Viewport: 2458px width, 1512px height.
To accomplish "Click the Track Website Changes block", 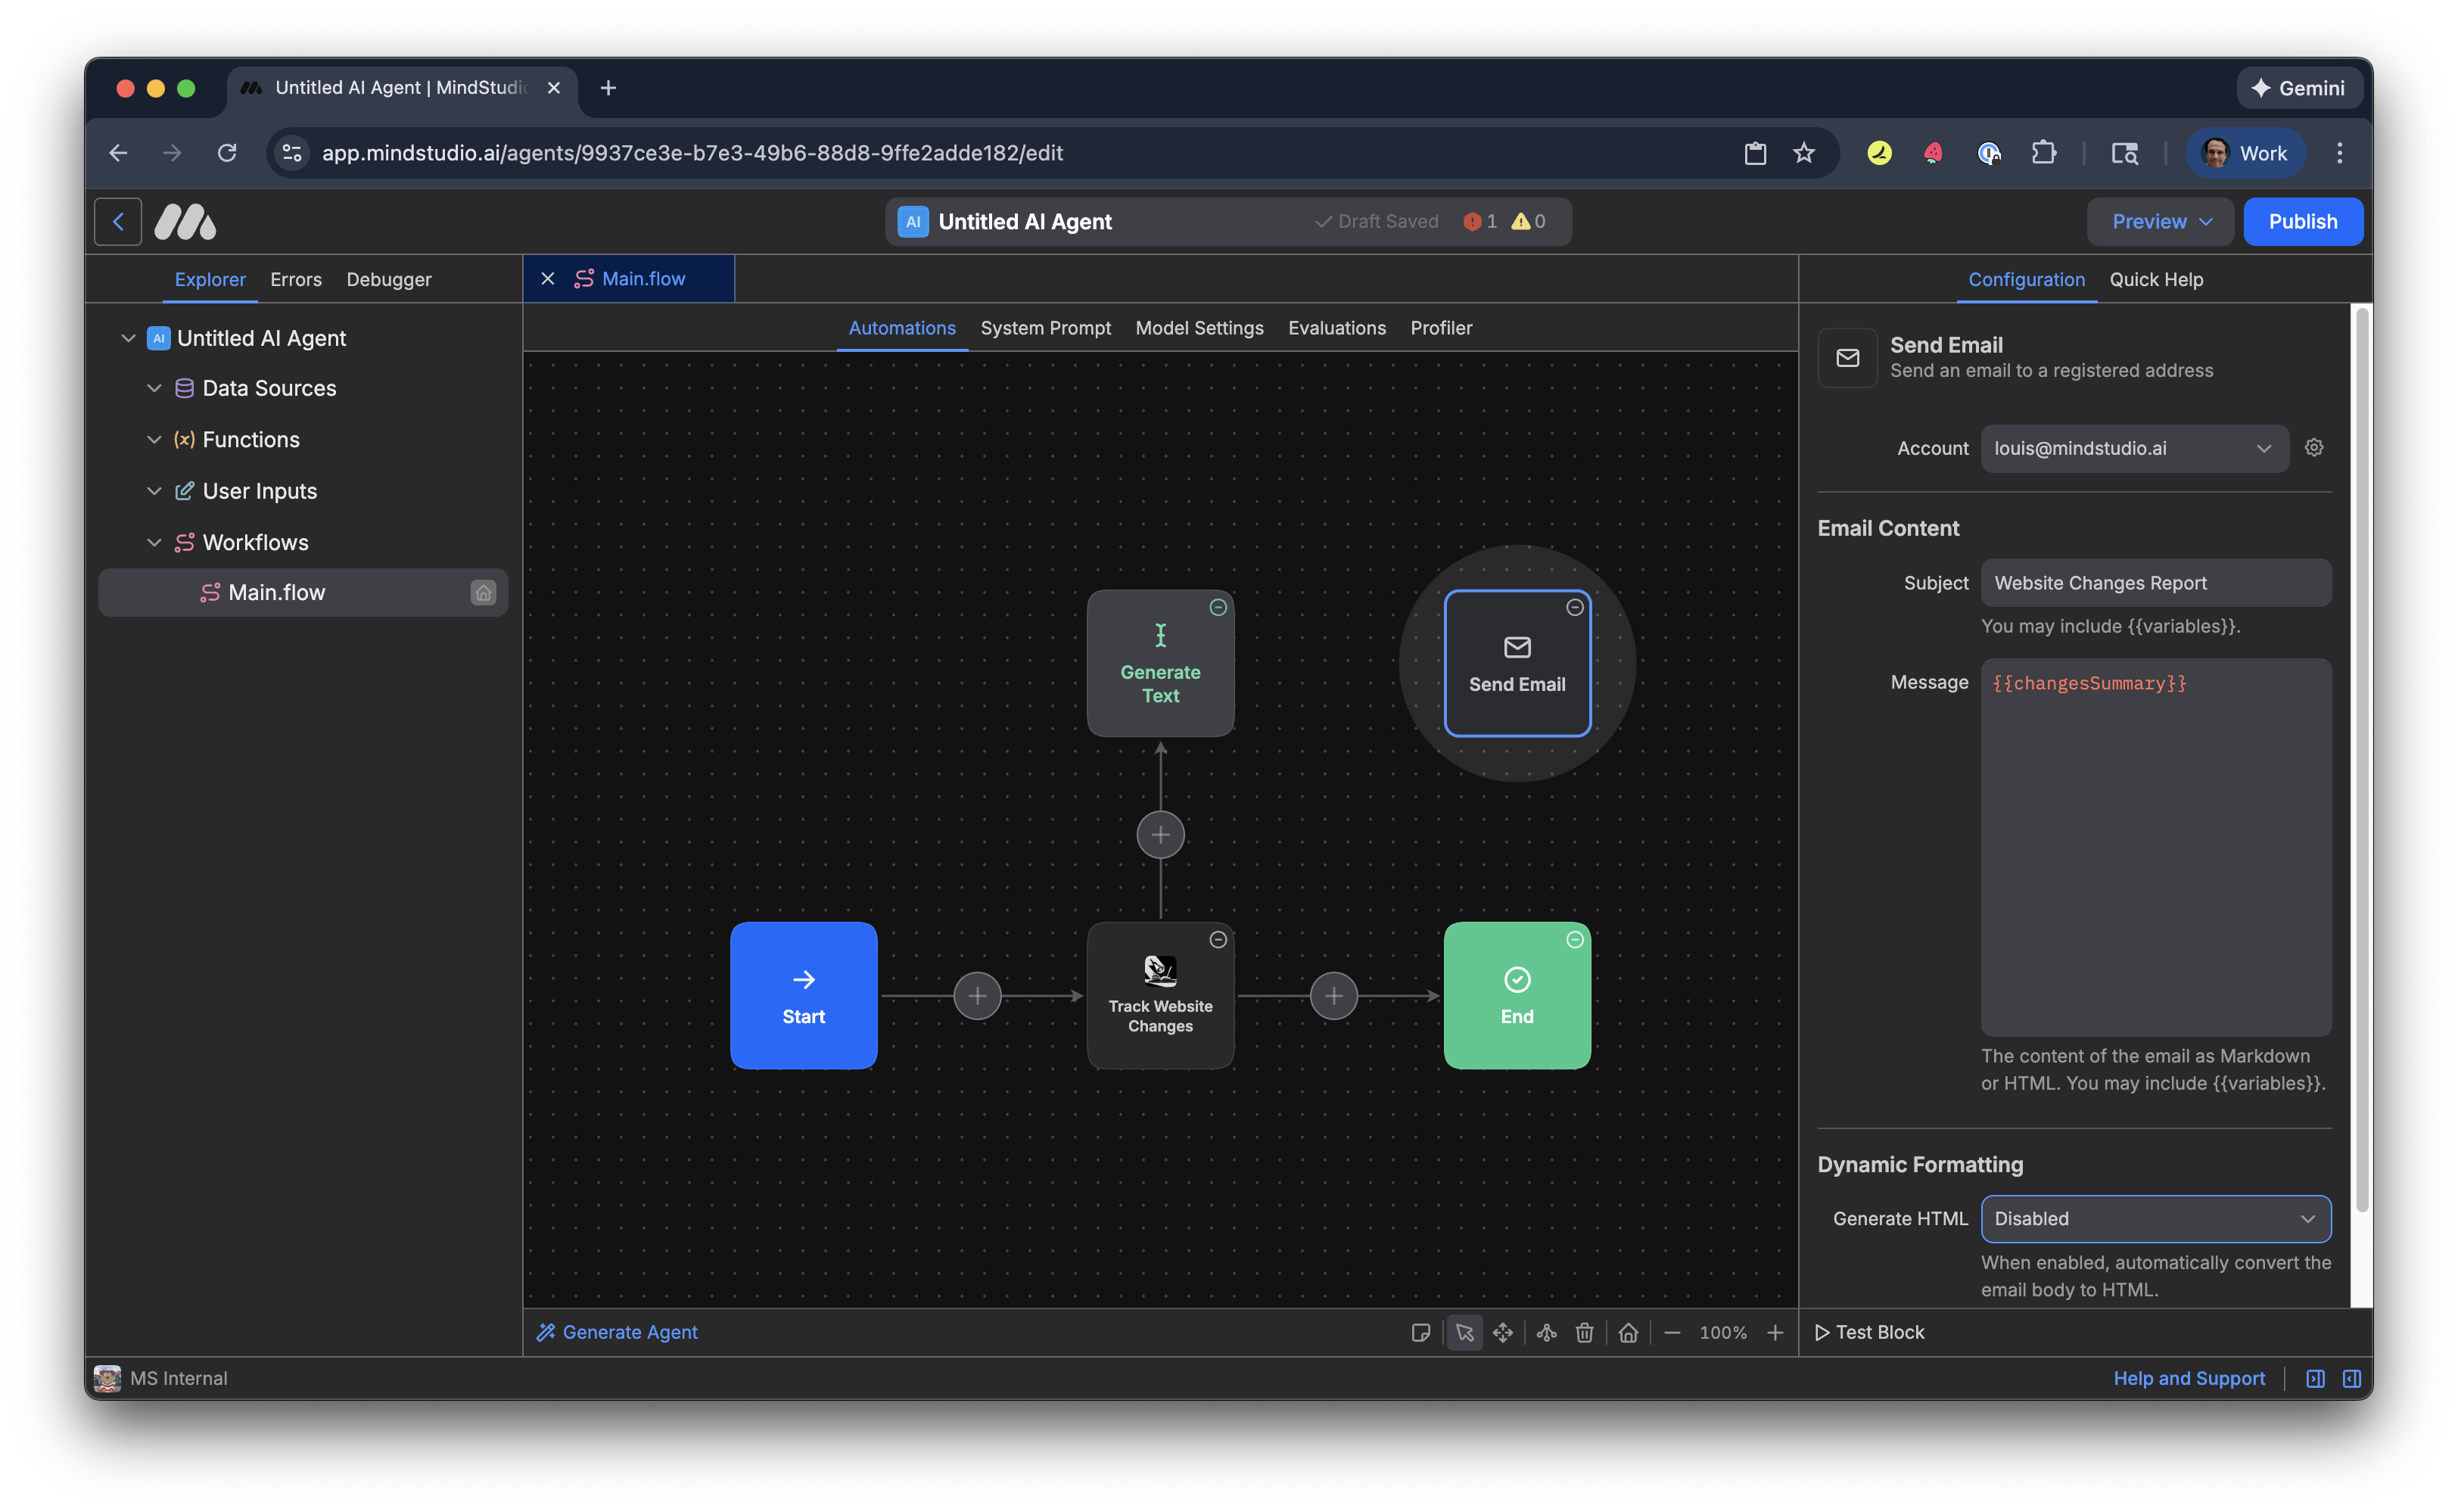I will click(1160, 996).
